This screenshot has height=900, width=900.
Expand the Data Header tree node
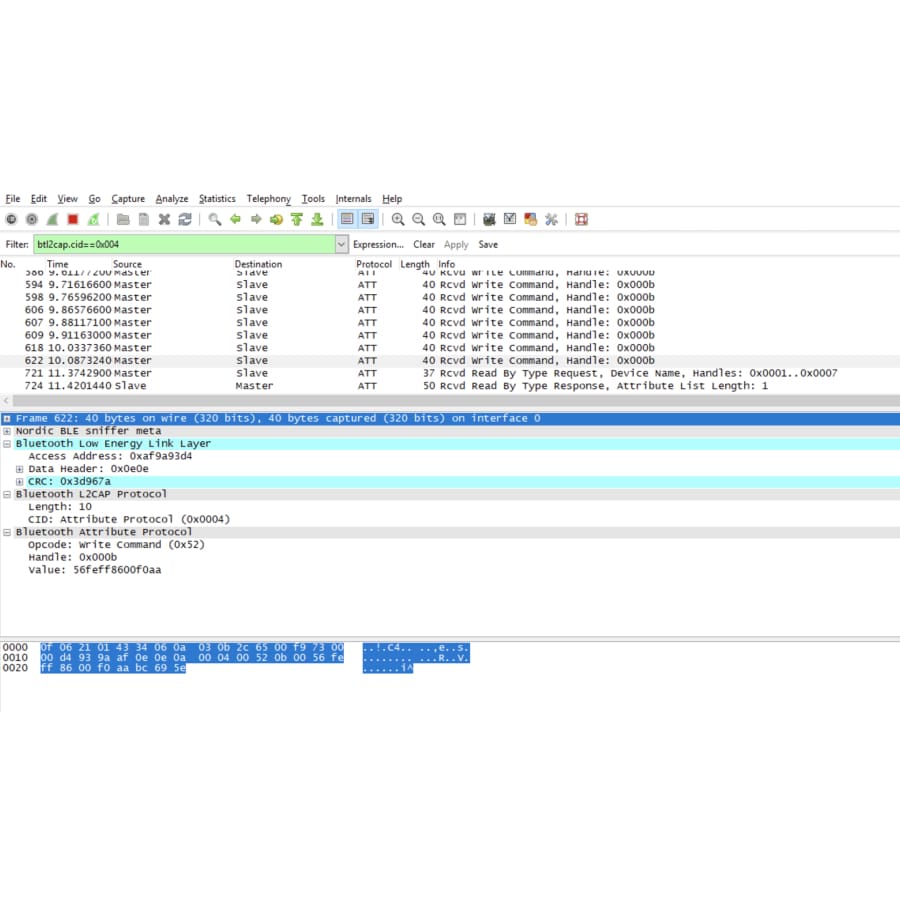pos(19,469)
